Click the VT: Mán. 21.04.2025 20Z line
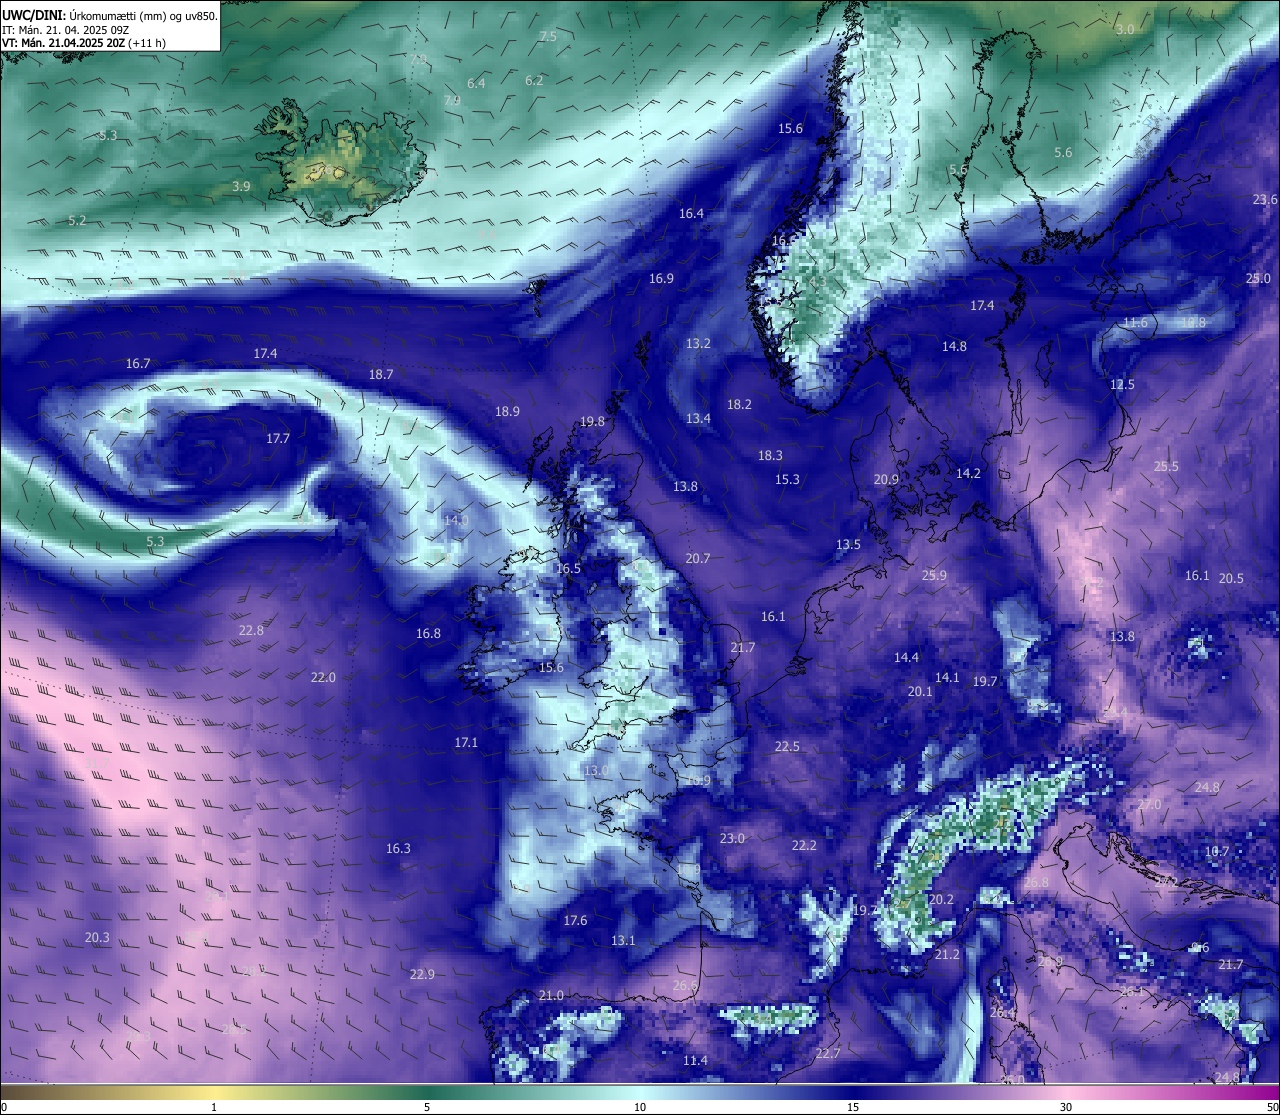 click(83, 43)
